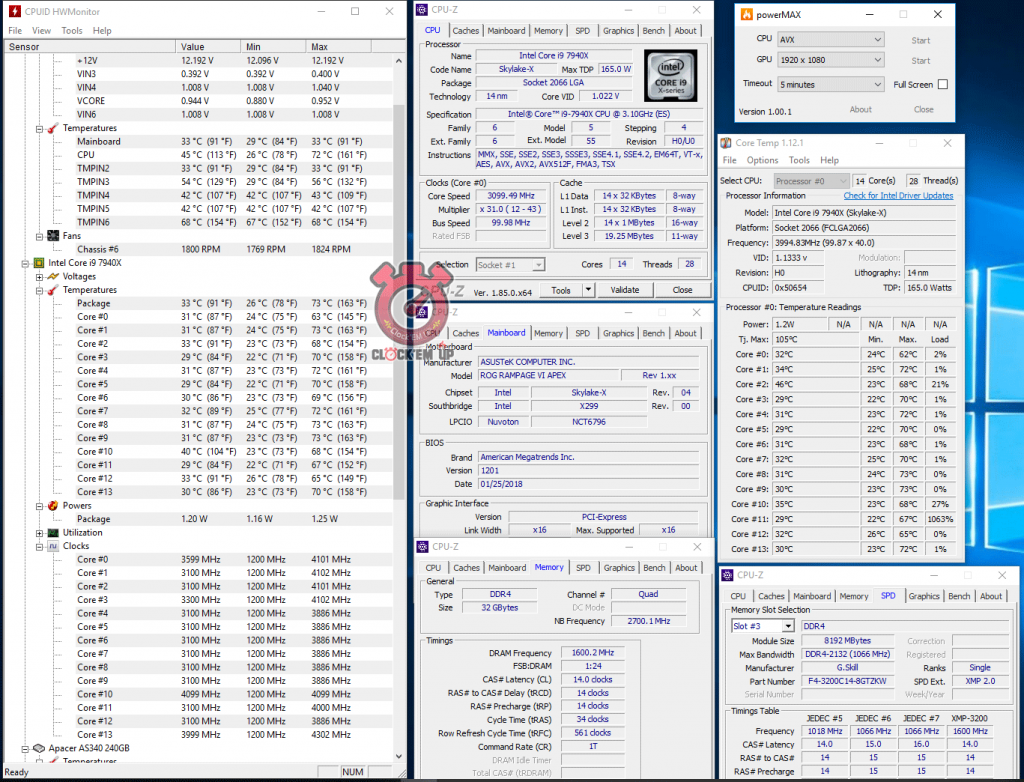
Task: Click the Apacer AS340 240GB drive icon
Action: click(39, 748)
